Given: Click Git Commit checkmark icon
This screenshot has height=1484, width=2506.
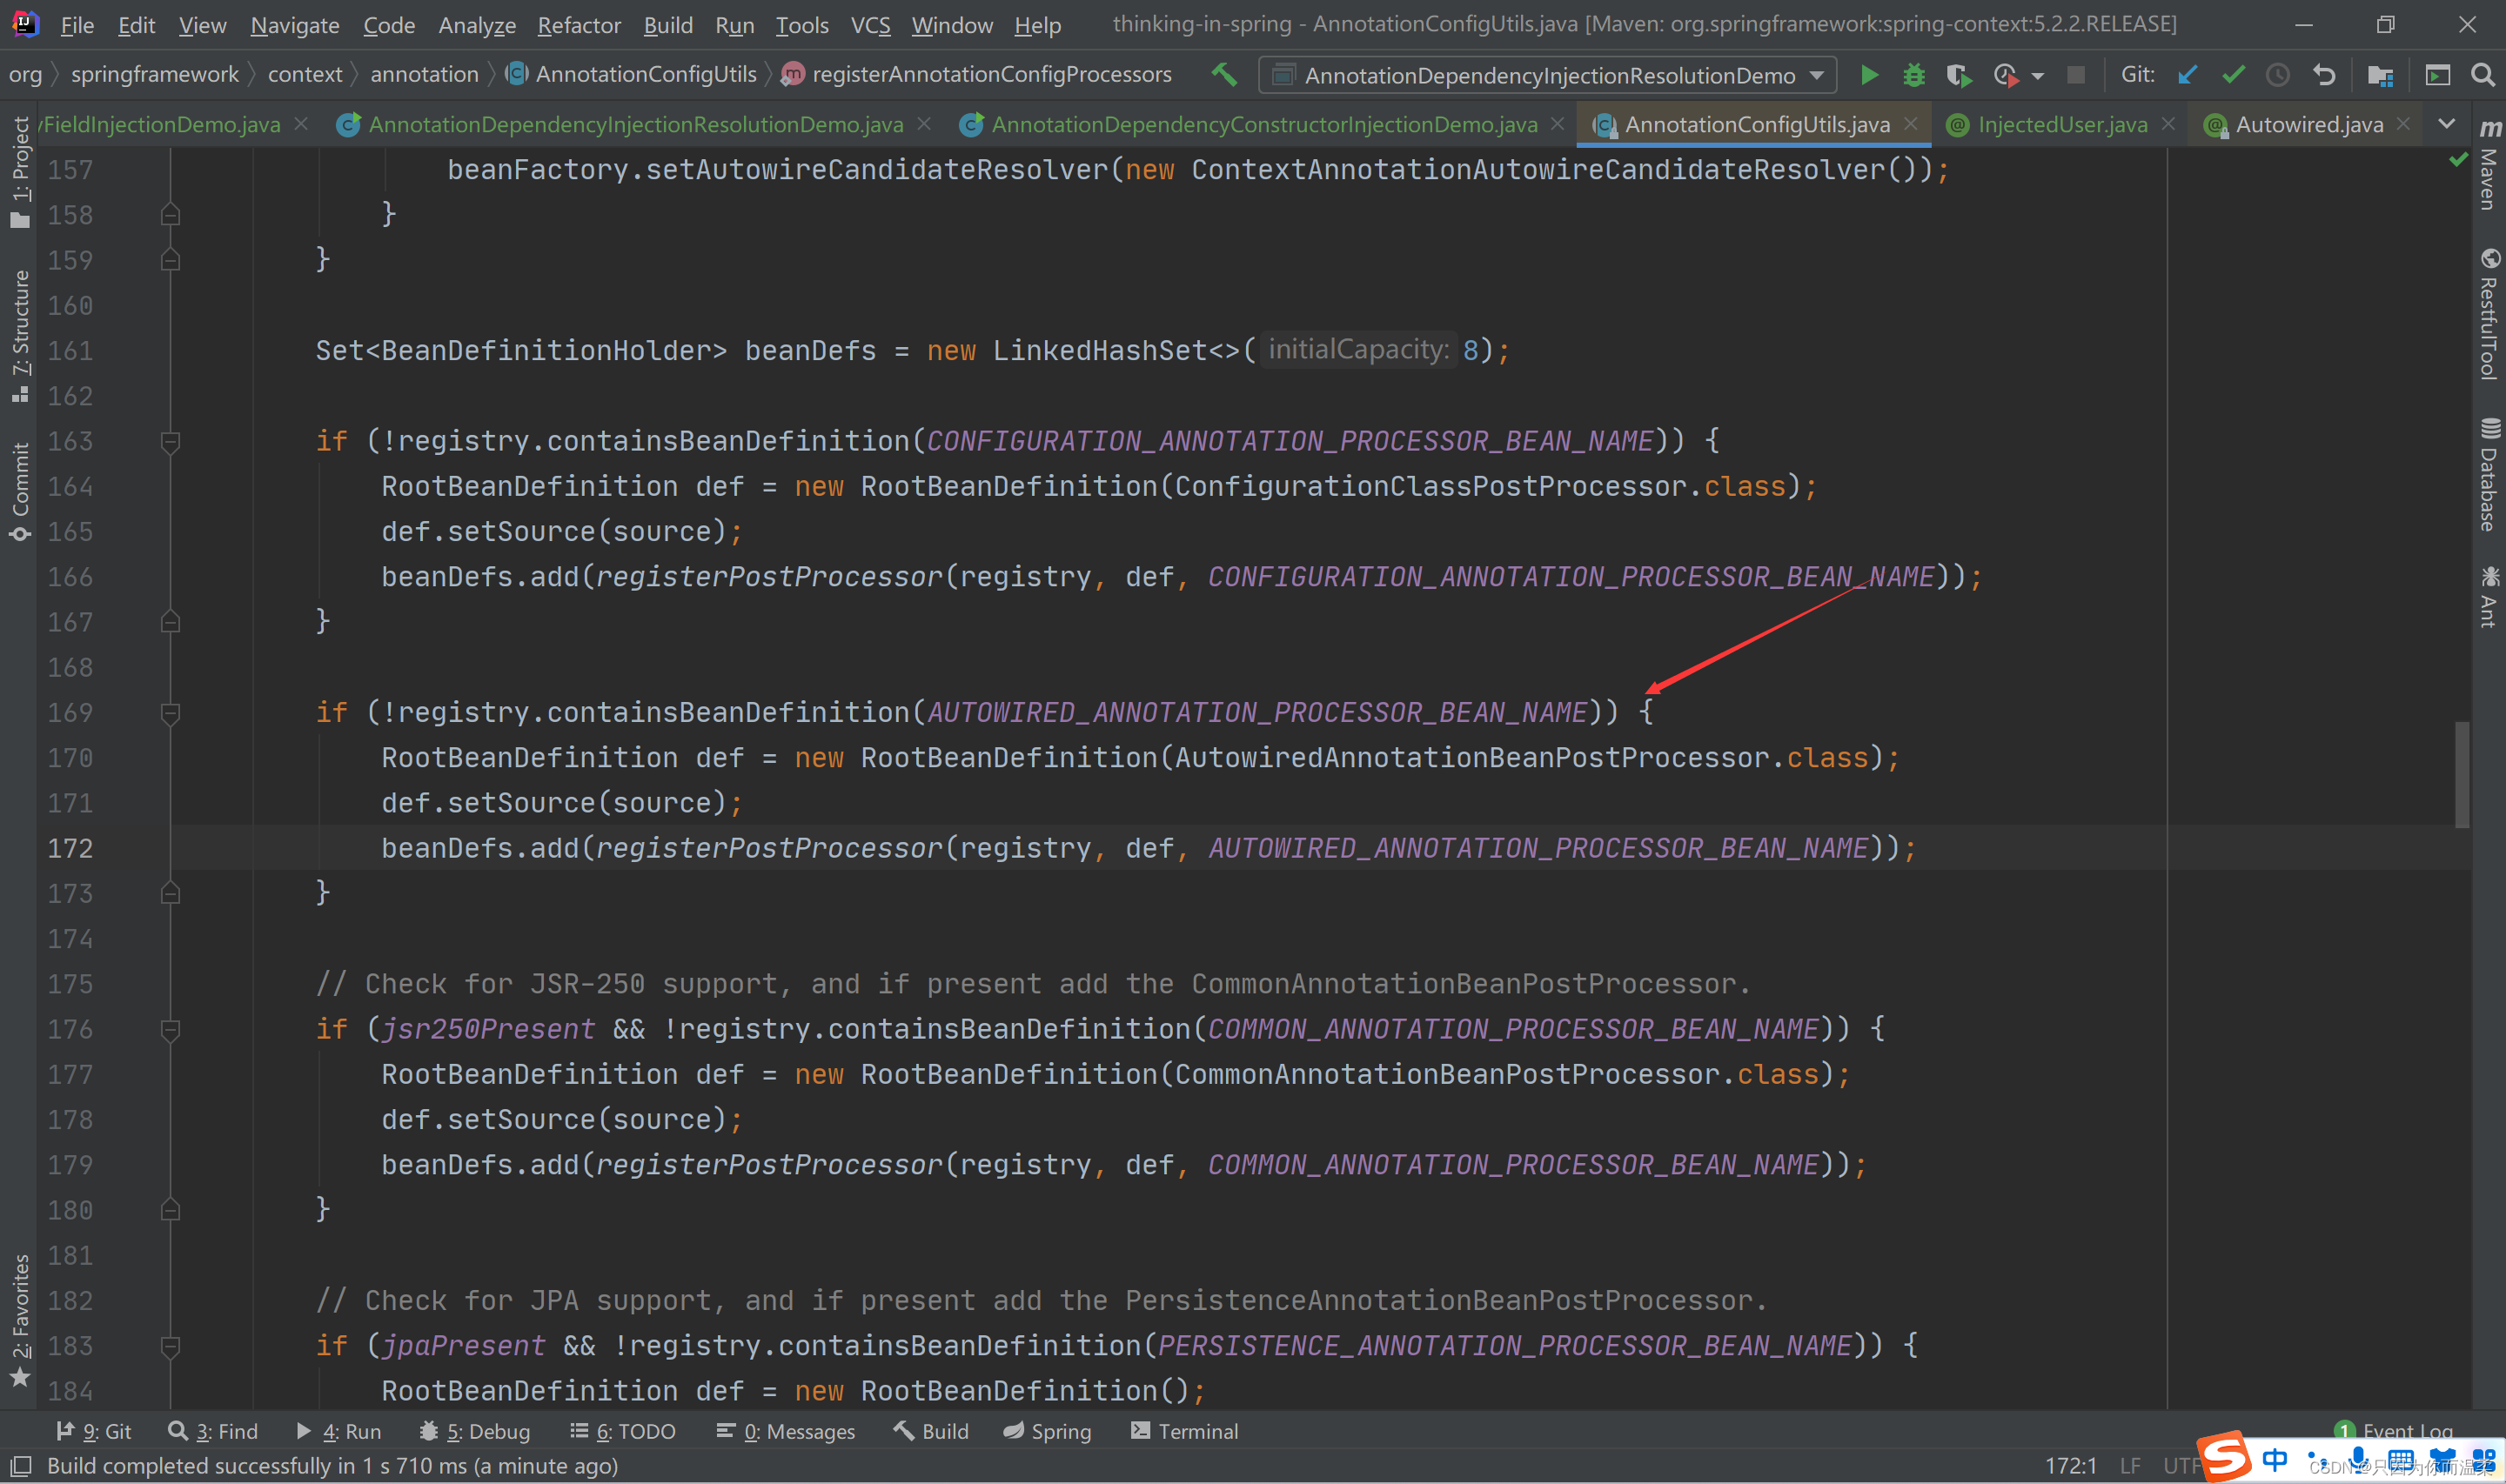Looking at the screenshot, I should click(x=2233, y=75).
